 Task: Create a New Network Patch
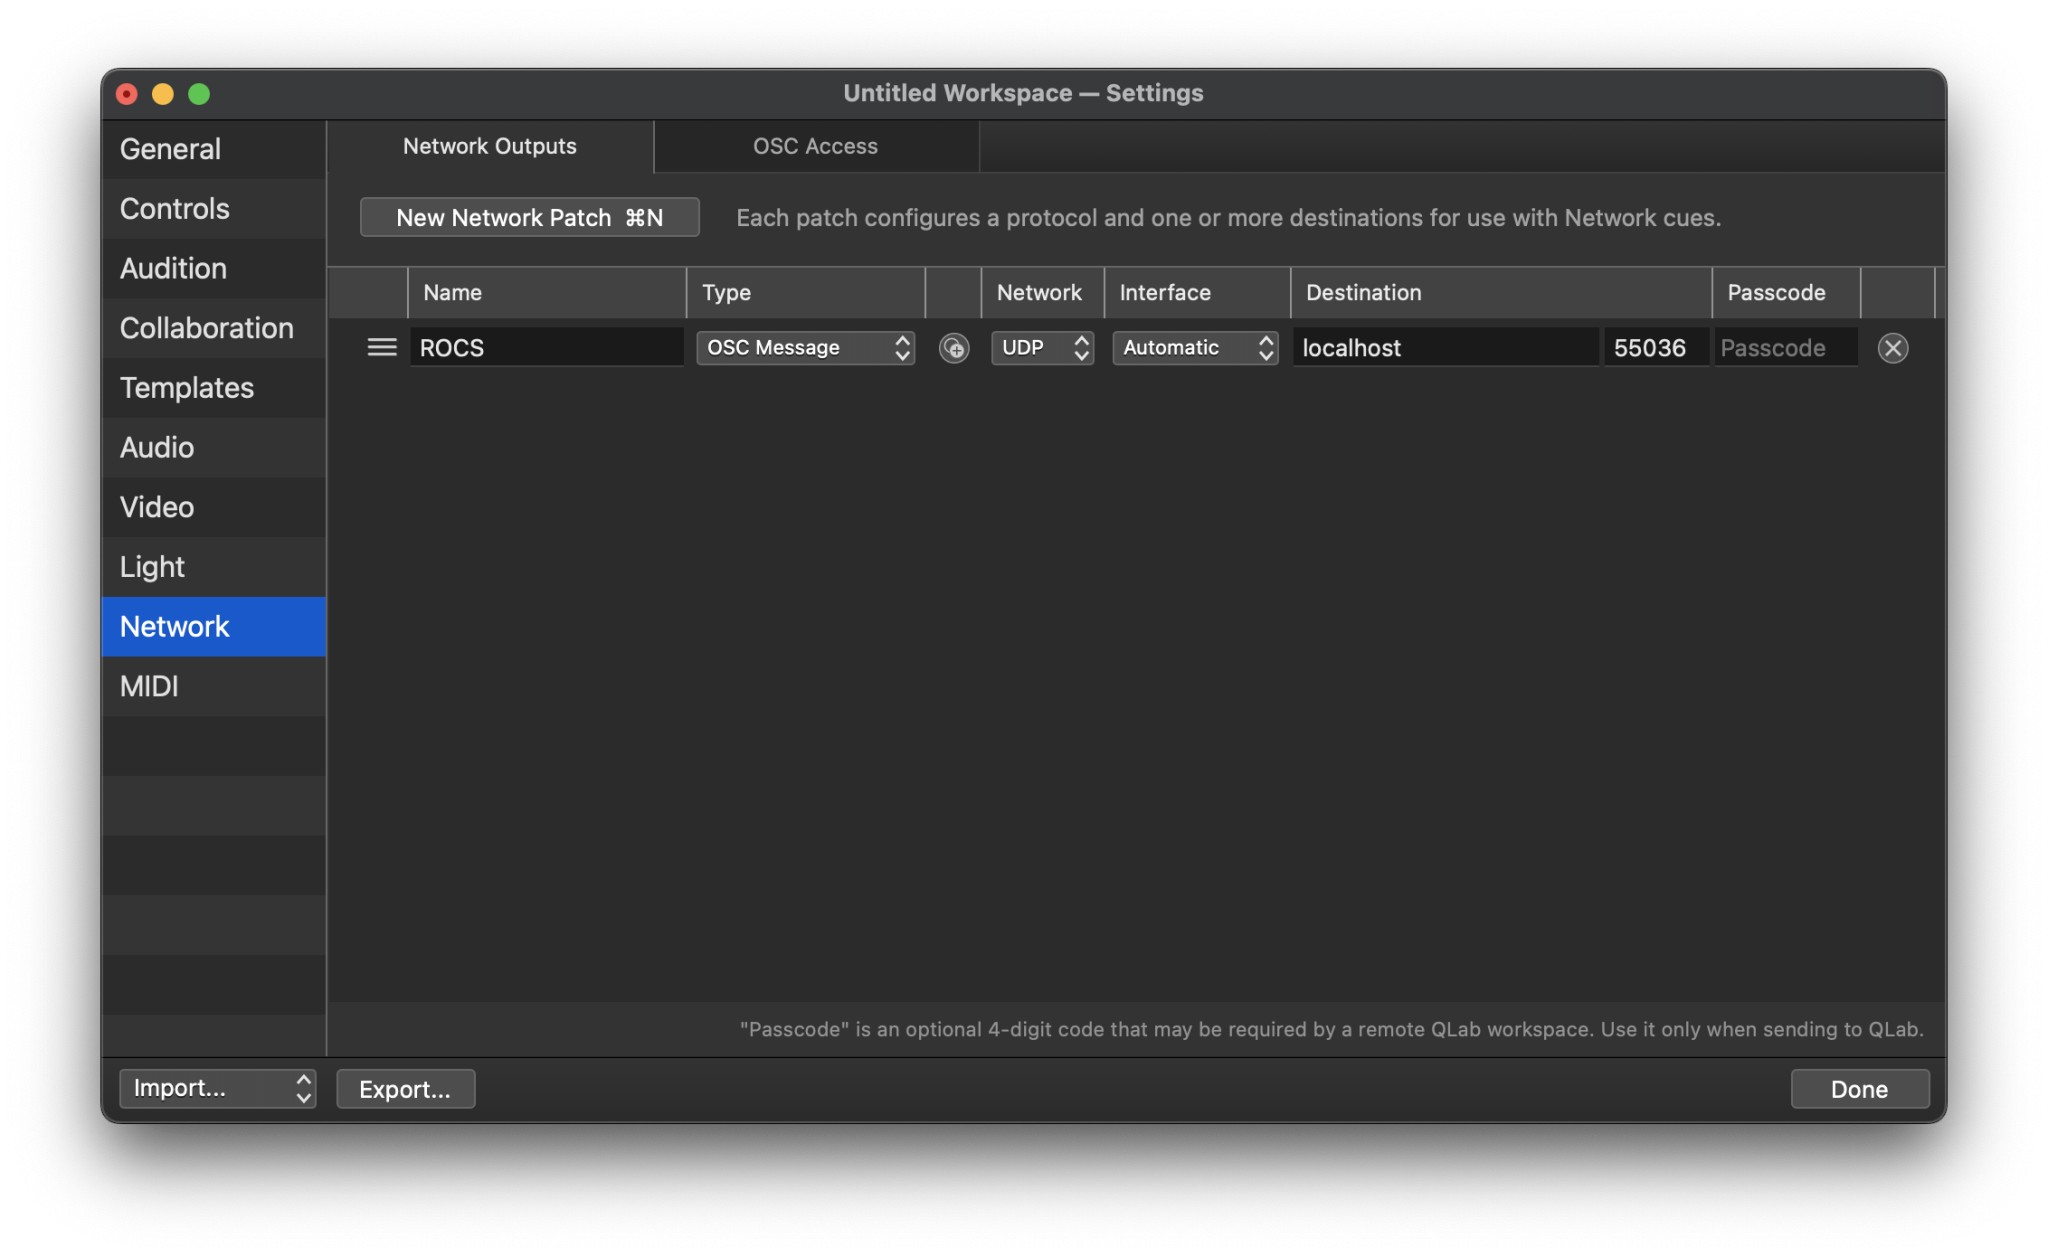coord(528,217)
